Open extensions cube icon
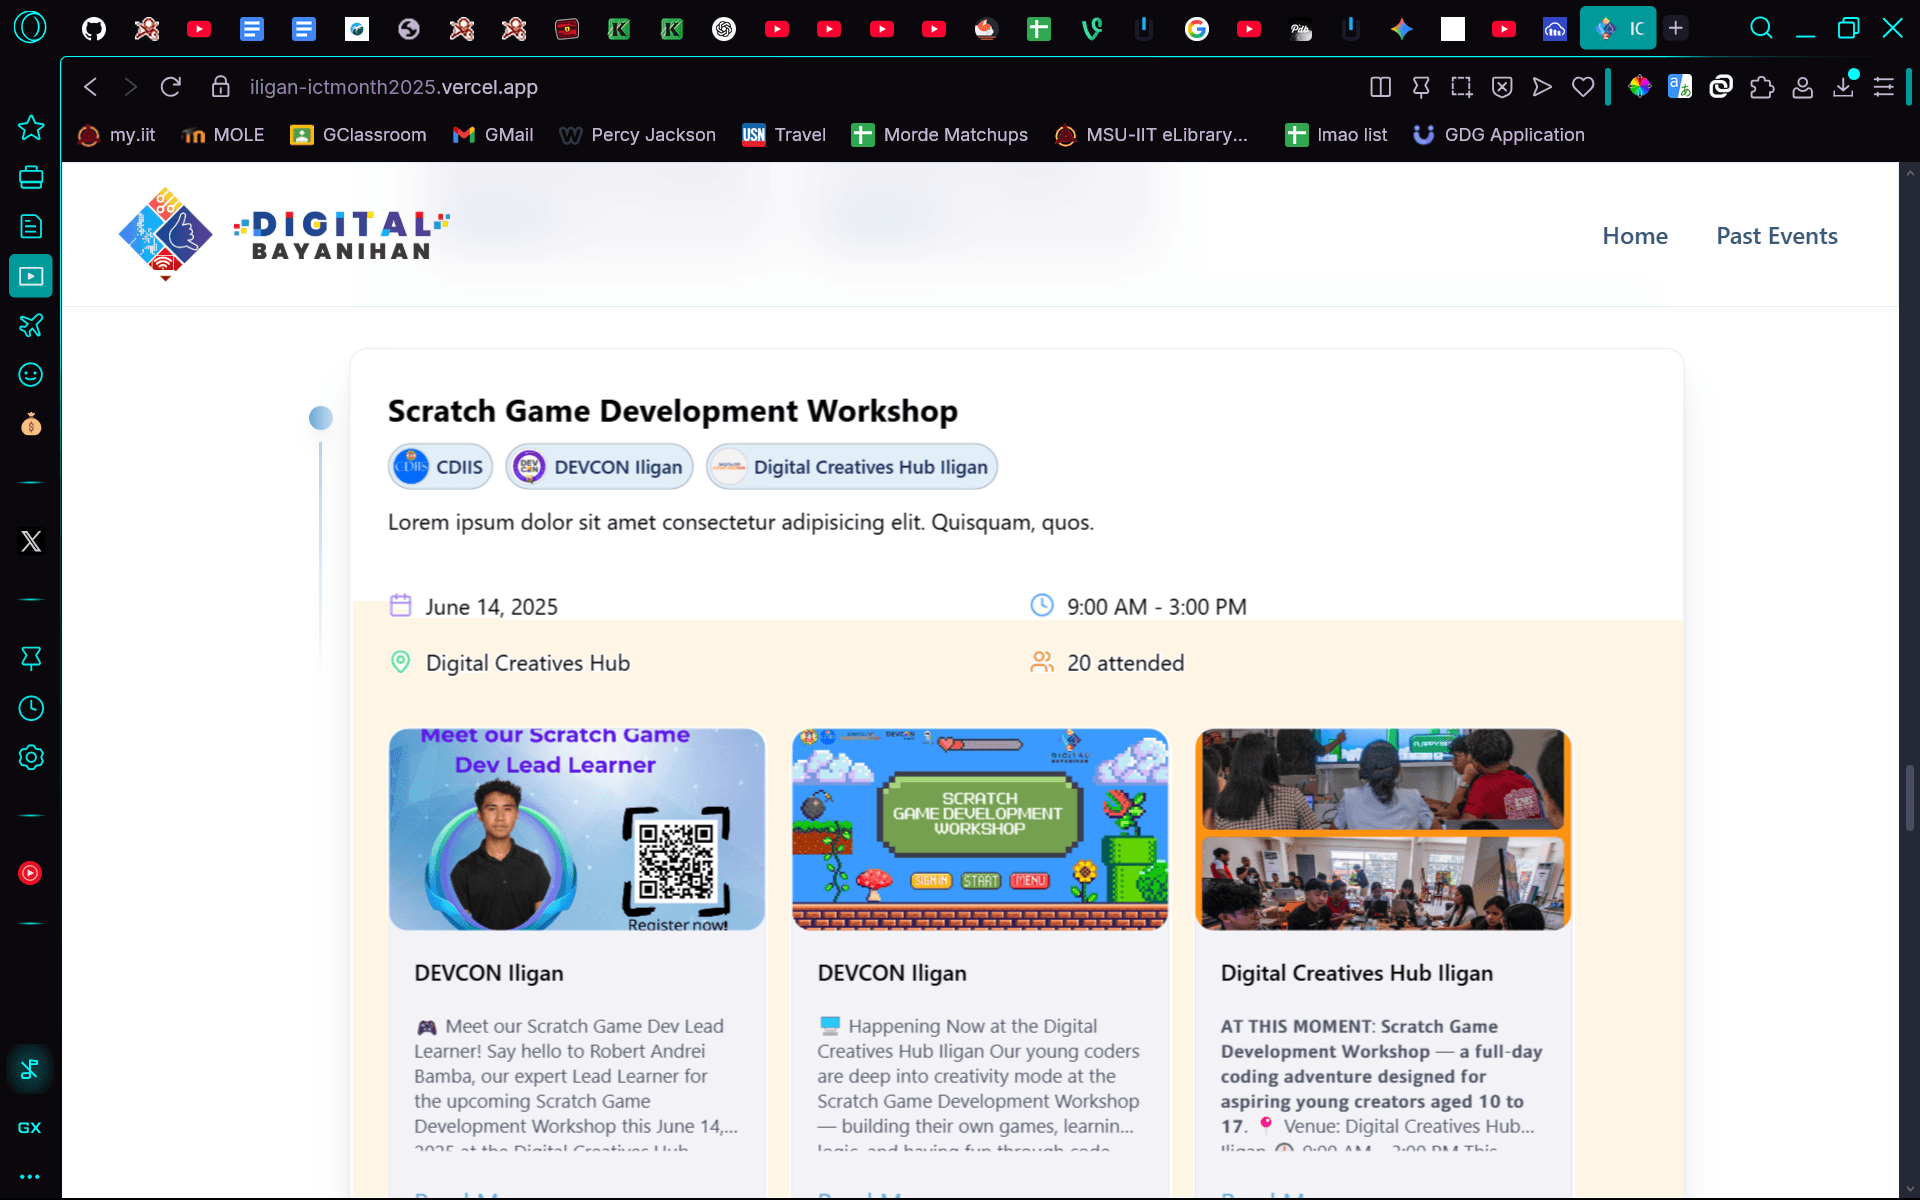Image resolution: width=1920 pixels, height=1200 pixels. point(1762,87)
